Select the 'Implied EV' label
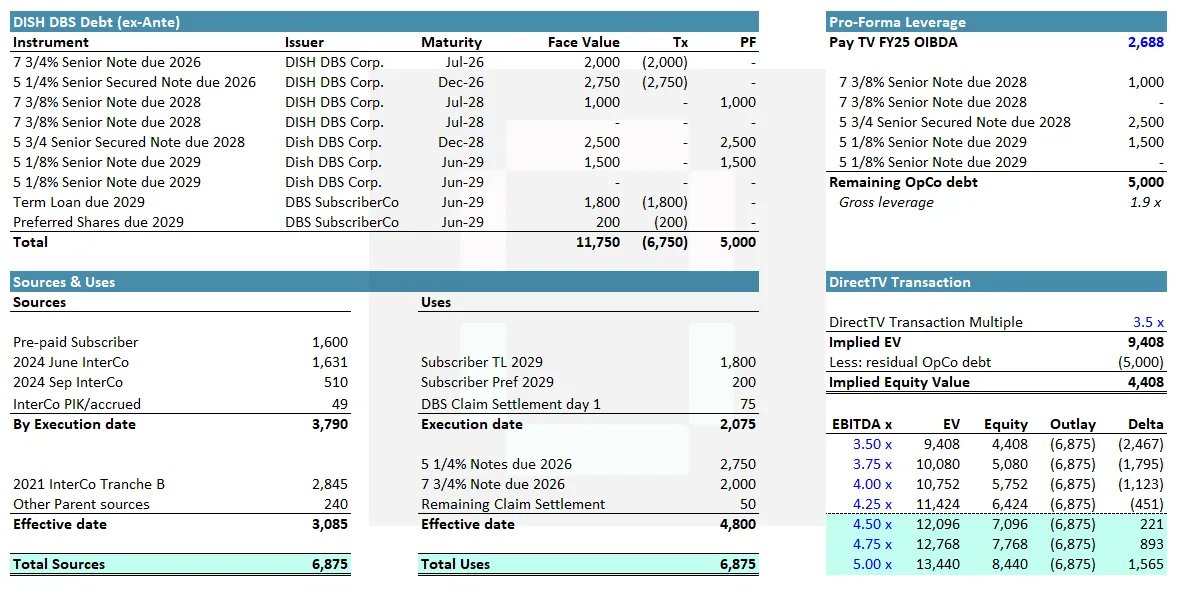This screenshot has width=1179, height=597. click(865, 342)
